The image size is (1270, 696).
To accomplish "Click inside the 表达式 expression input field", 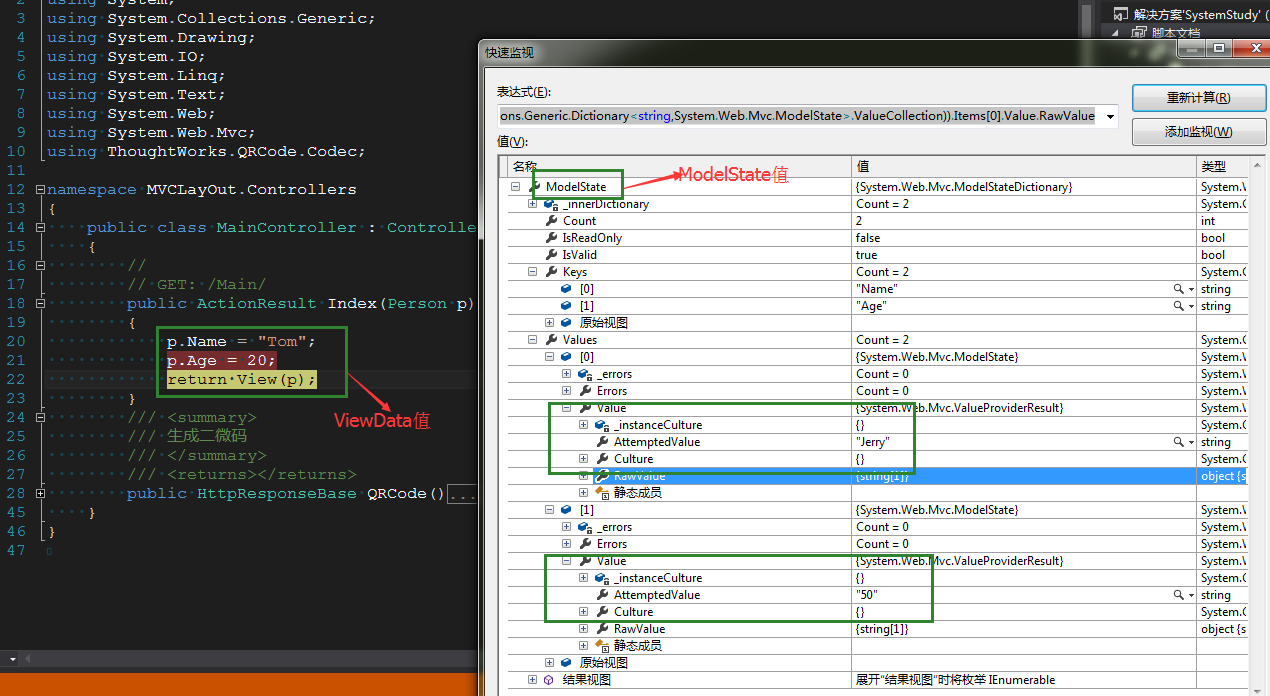I will pos(799,116).
